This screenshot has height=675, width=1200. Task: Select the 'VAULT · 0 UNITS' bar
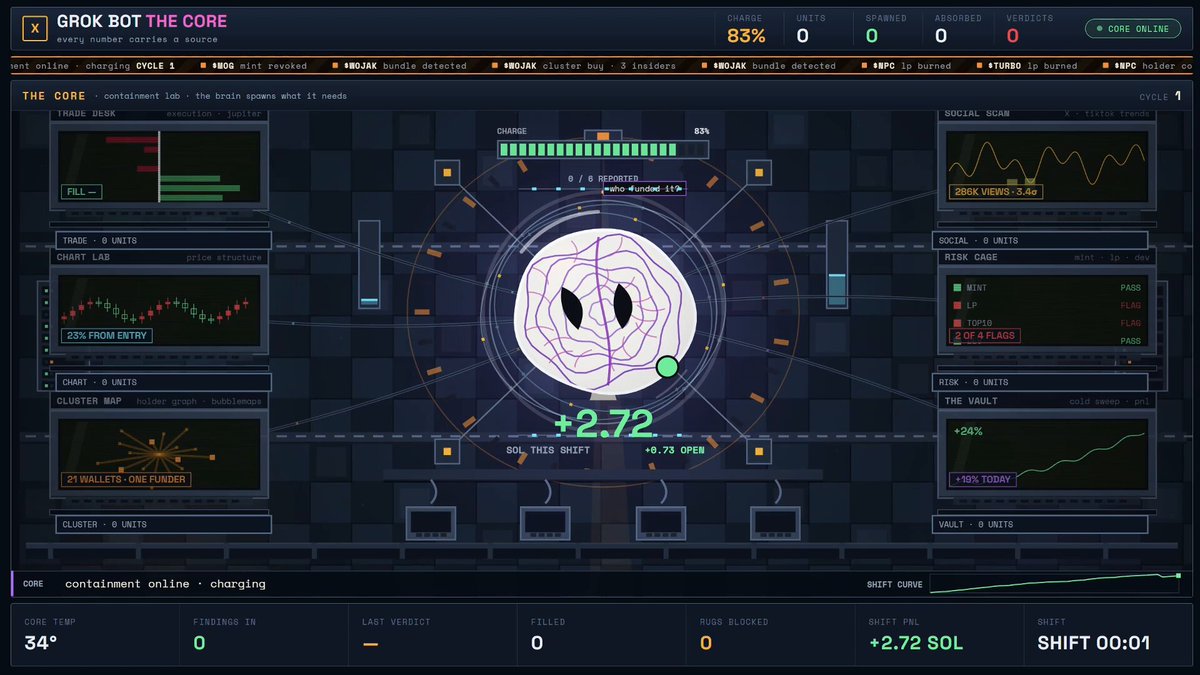[x=1039, y=524]
